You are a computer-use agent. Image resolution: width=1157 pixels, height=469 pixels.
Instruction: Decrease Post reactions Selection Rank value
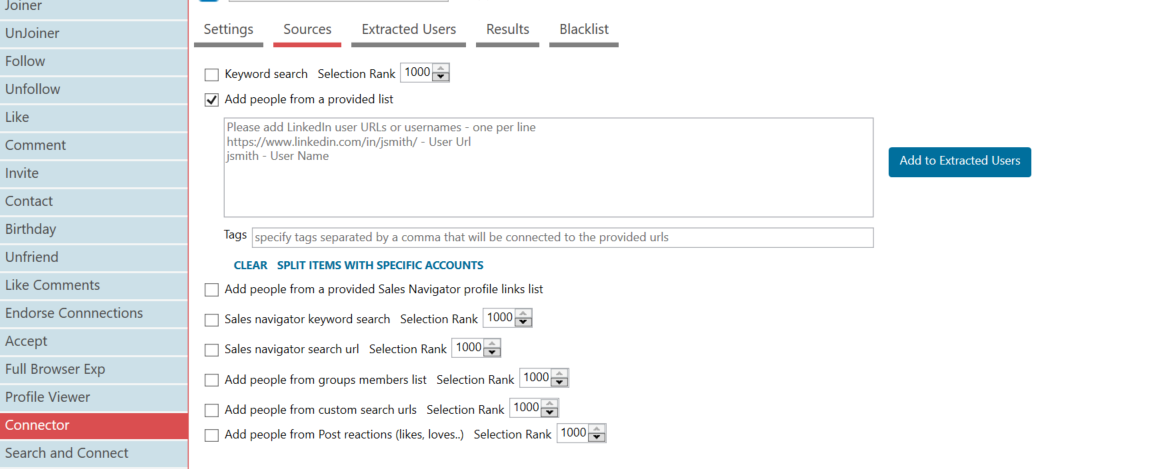click(x=597, y=437)
